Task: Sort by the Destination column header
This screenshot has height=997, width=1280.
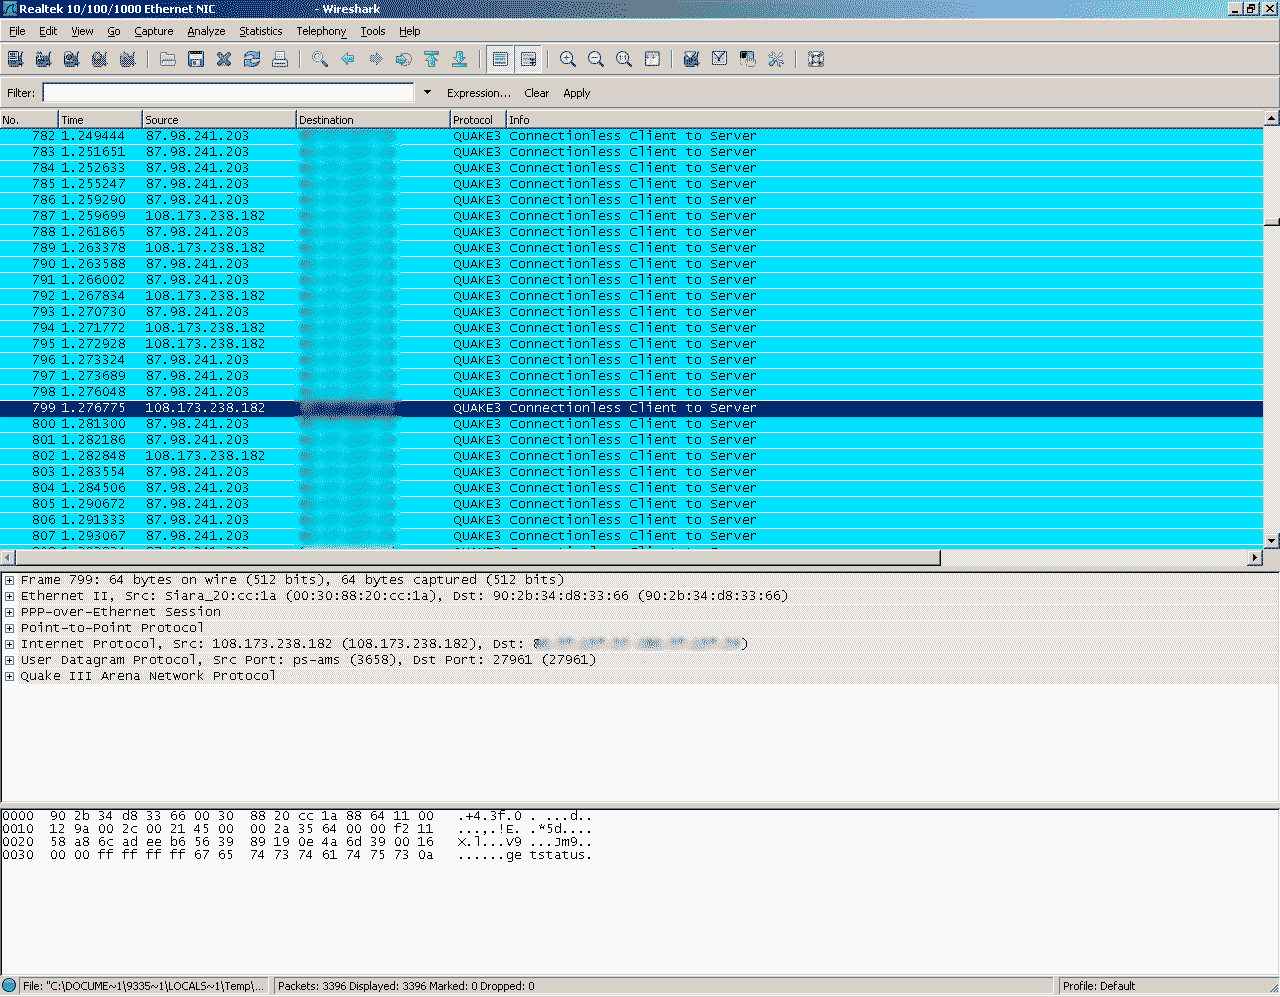Action: click(x=373, y=120)
